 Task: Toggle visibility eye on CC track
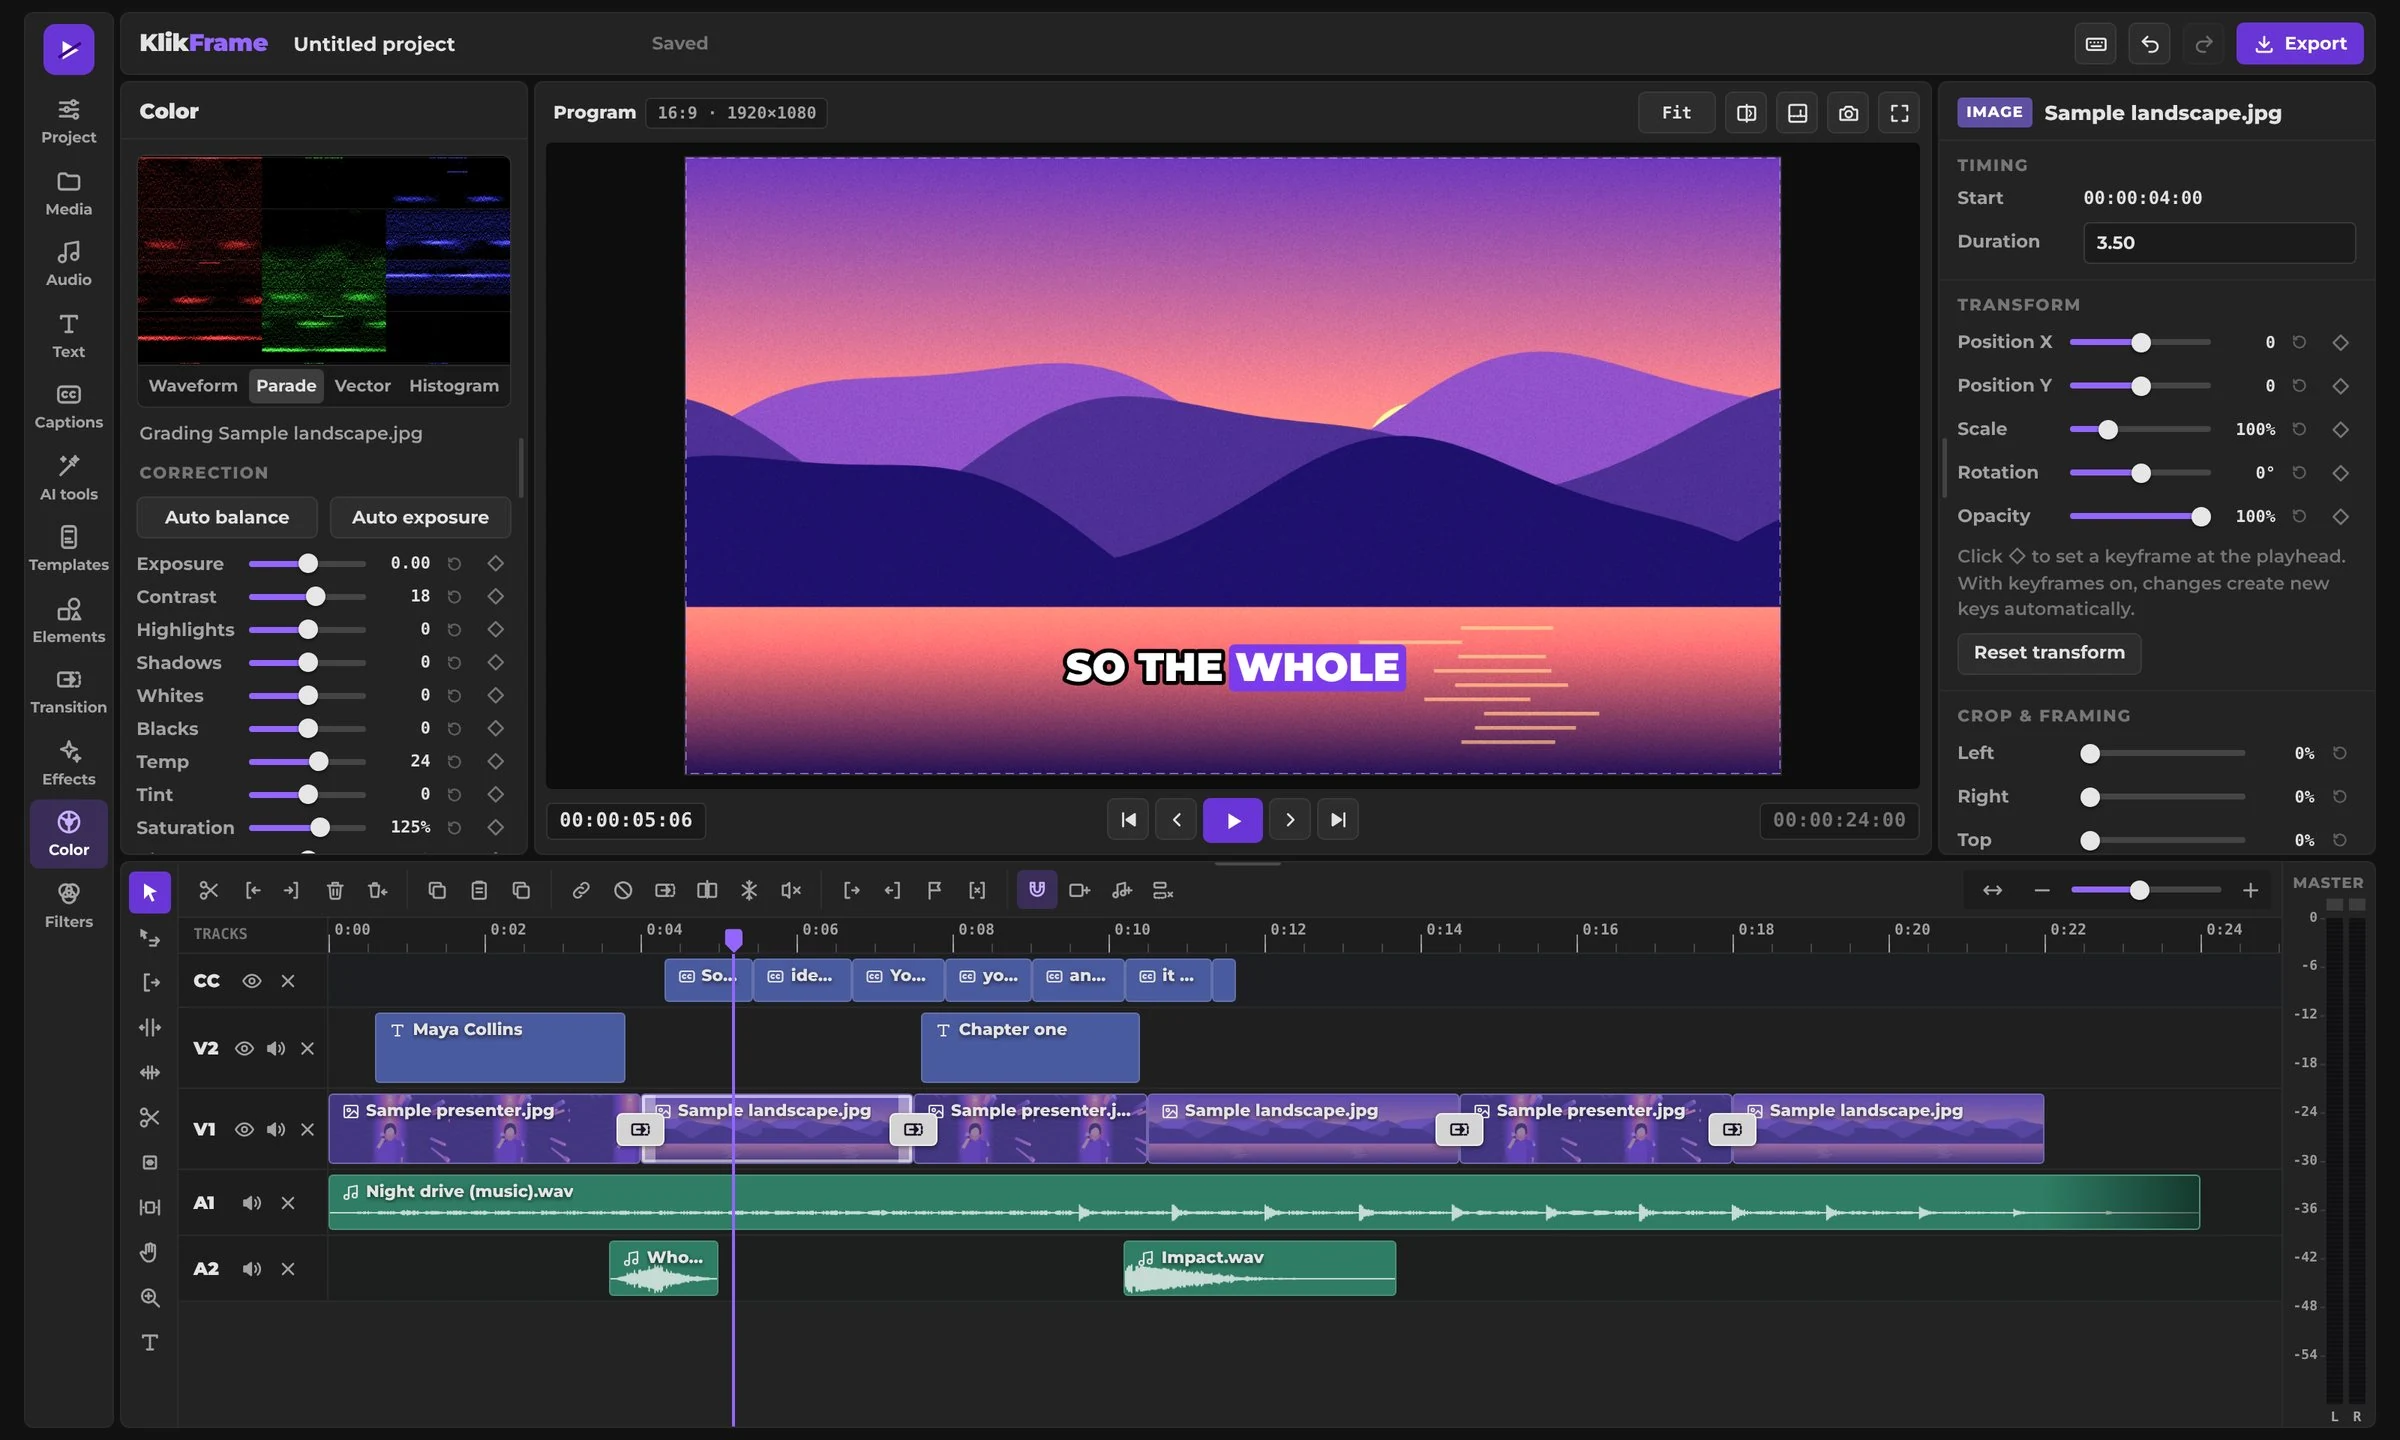252,981
